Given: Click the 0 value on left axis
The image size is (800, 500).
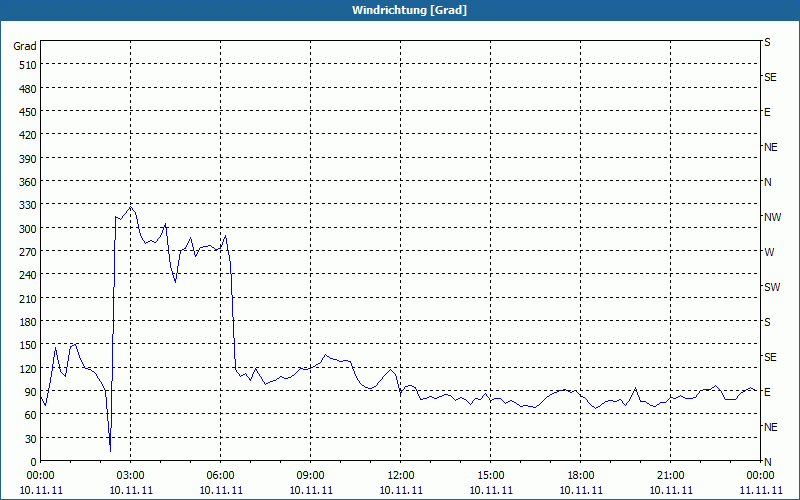Looking at the screenshot, I should click(x=32, y=461).
